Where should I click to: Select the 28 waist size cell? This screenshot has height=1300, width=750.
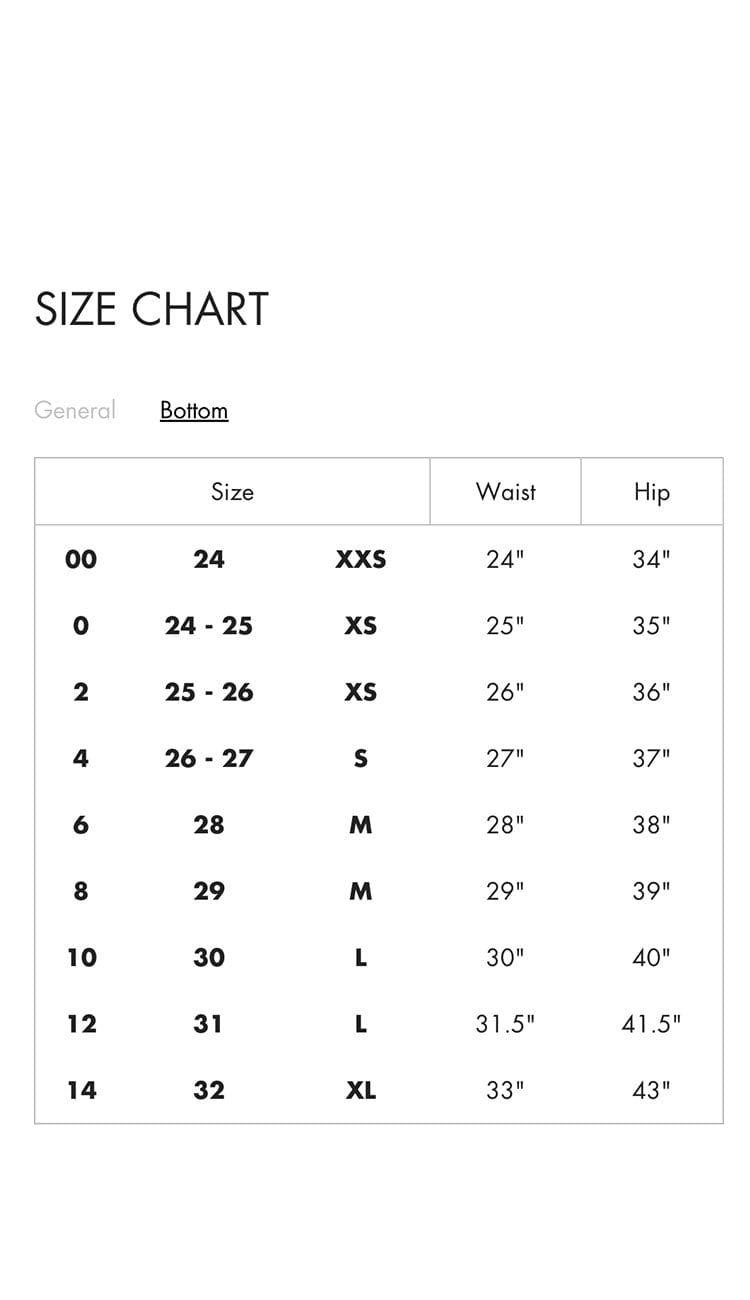click(208, 824)
